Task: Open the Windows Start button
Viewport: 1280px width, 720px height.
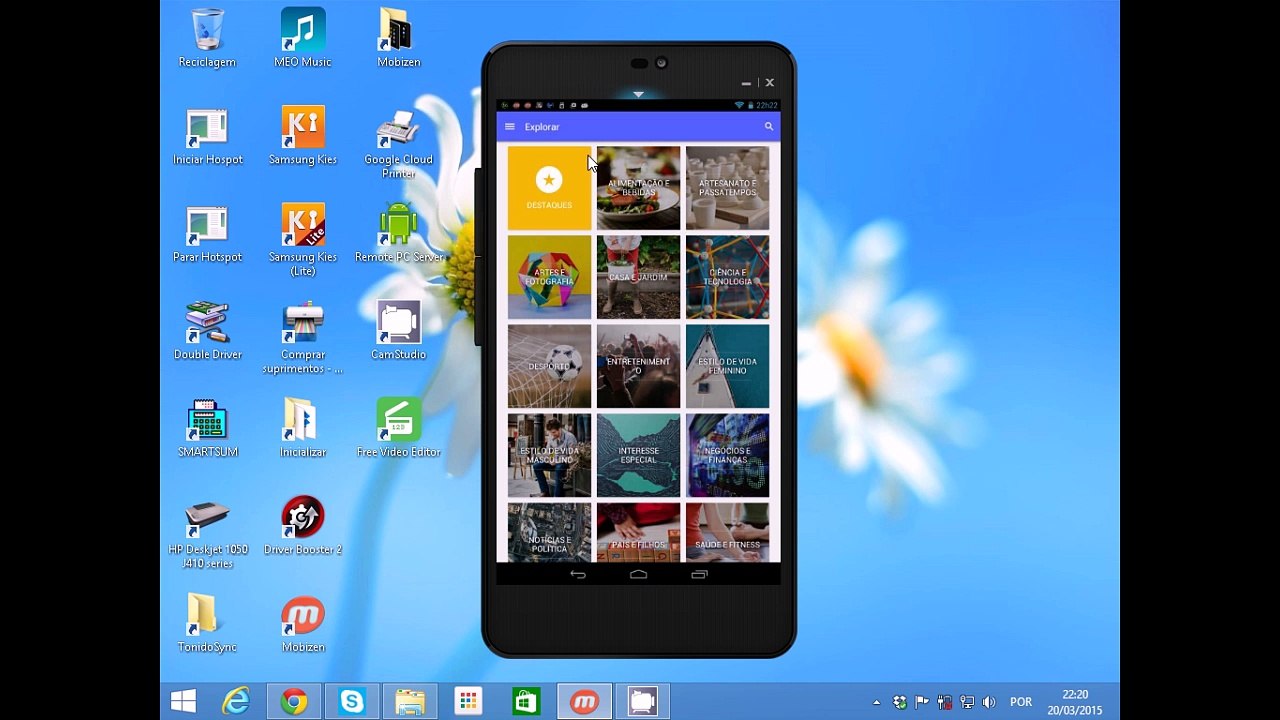Action: tap(183, 701)
